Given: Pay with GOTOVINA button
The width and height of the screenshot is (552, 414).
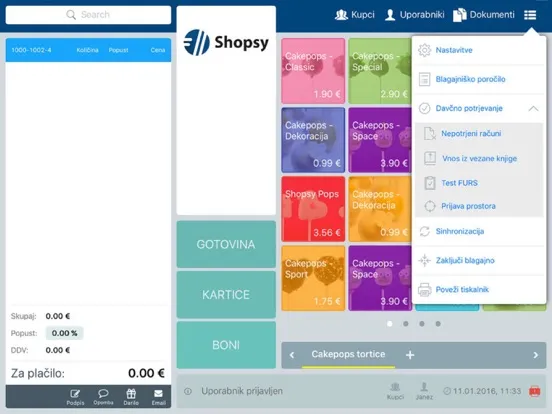Looking at the screenshot, I should point(226,244).
